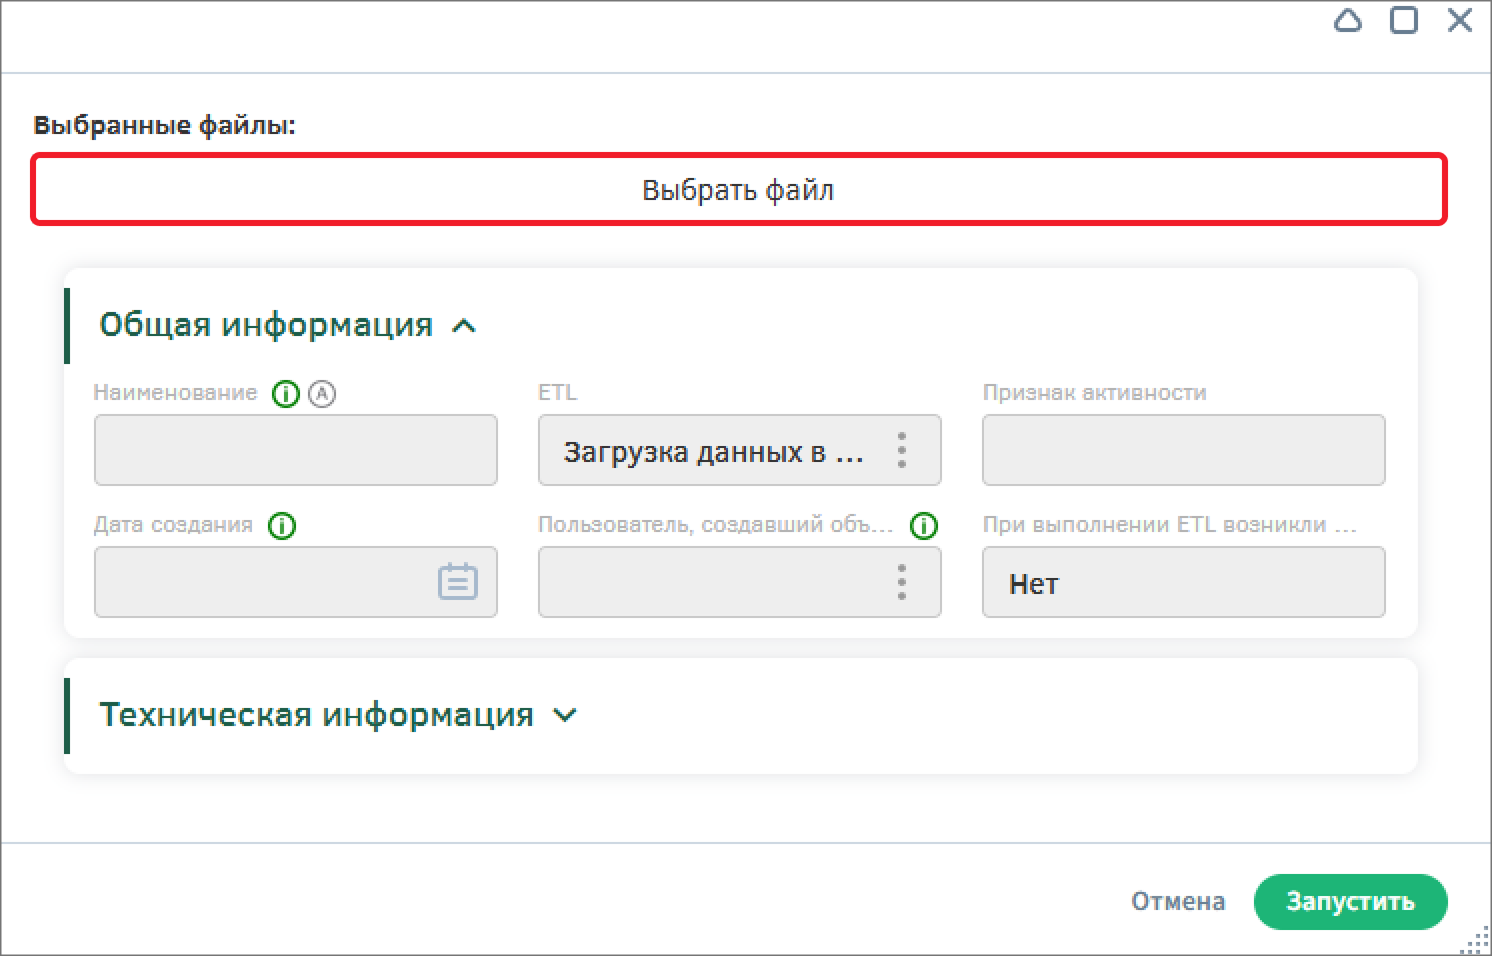
Task: Open the three-dot menu in ETL field
Action: [902, 451]
